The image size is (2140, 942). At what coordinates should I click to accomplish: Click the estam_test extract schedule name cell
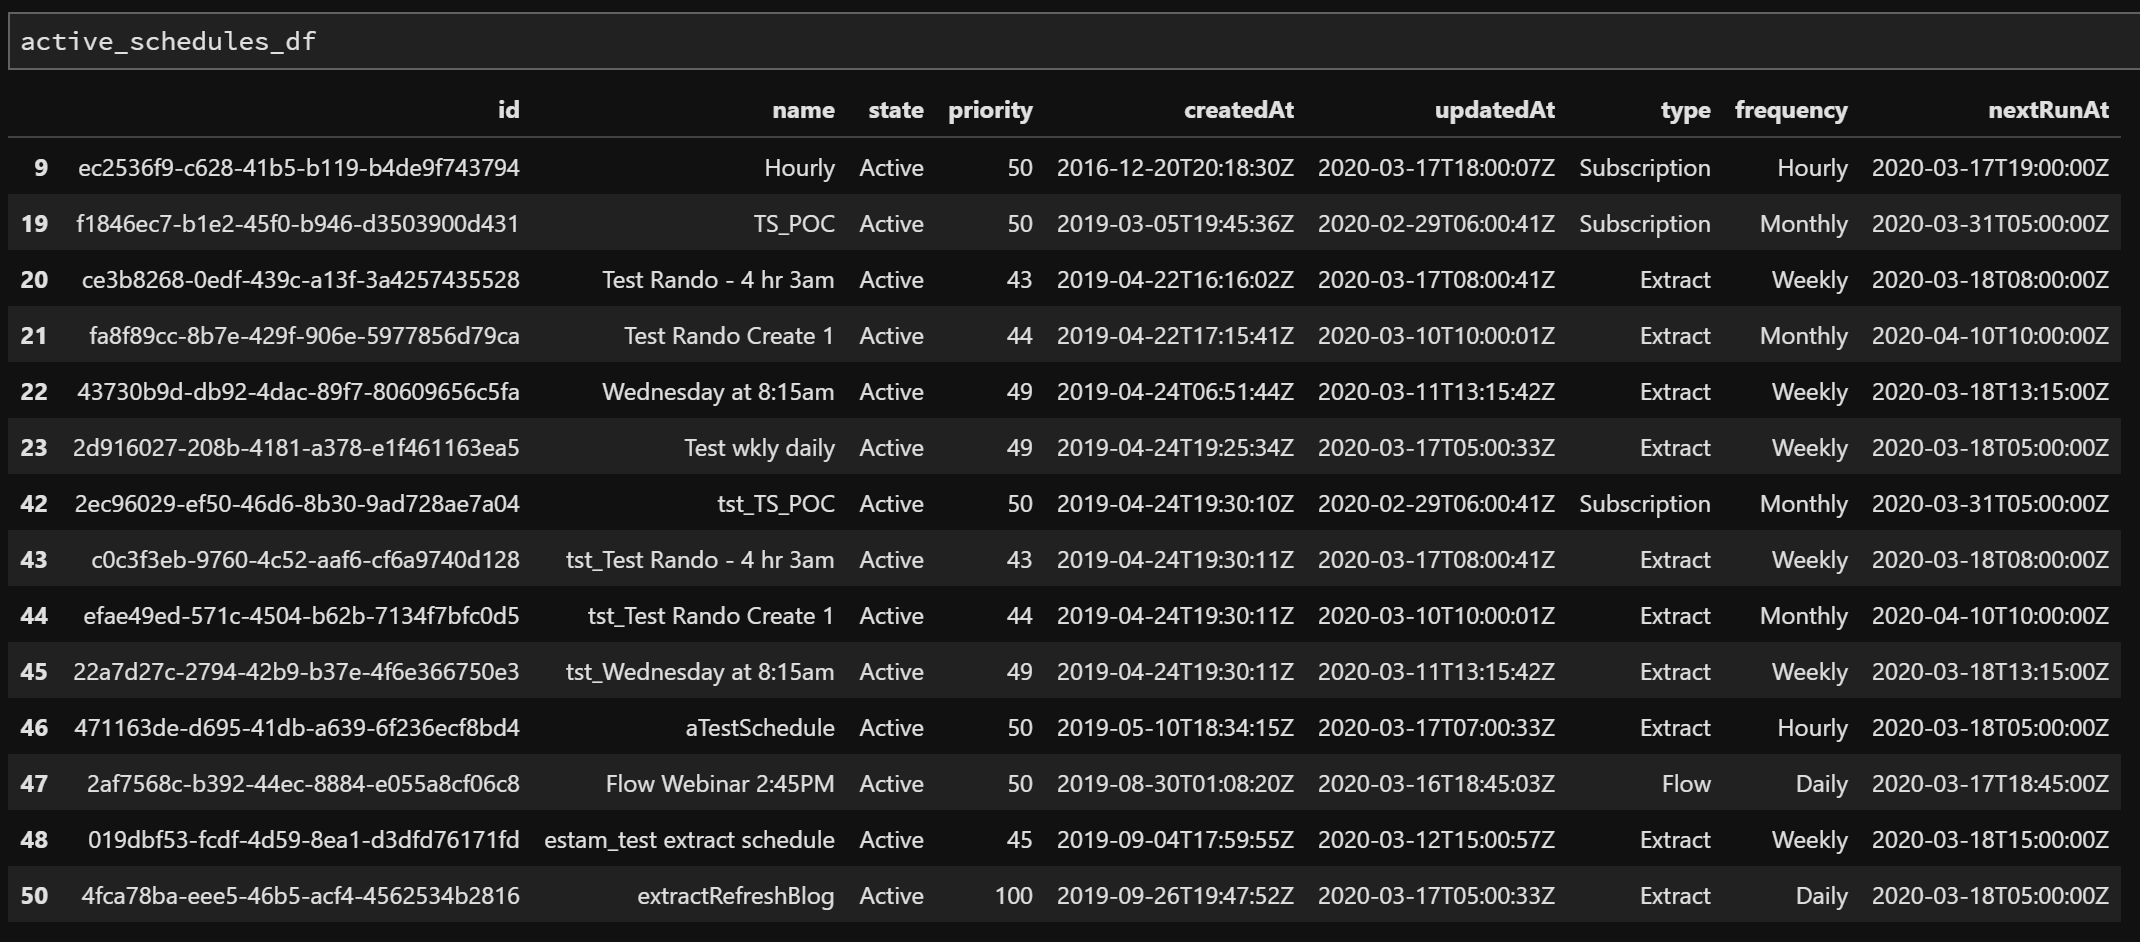point(688,840)
